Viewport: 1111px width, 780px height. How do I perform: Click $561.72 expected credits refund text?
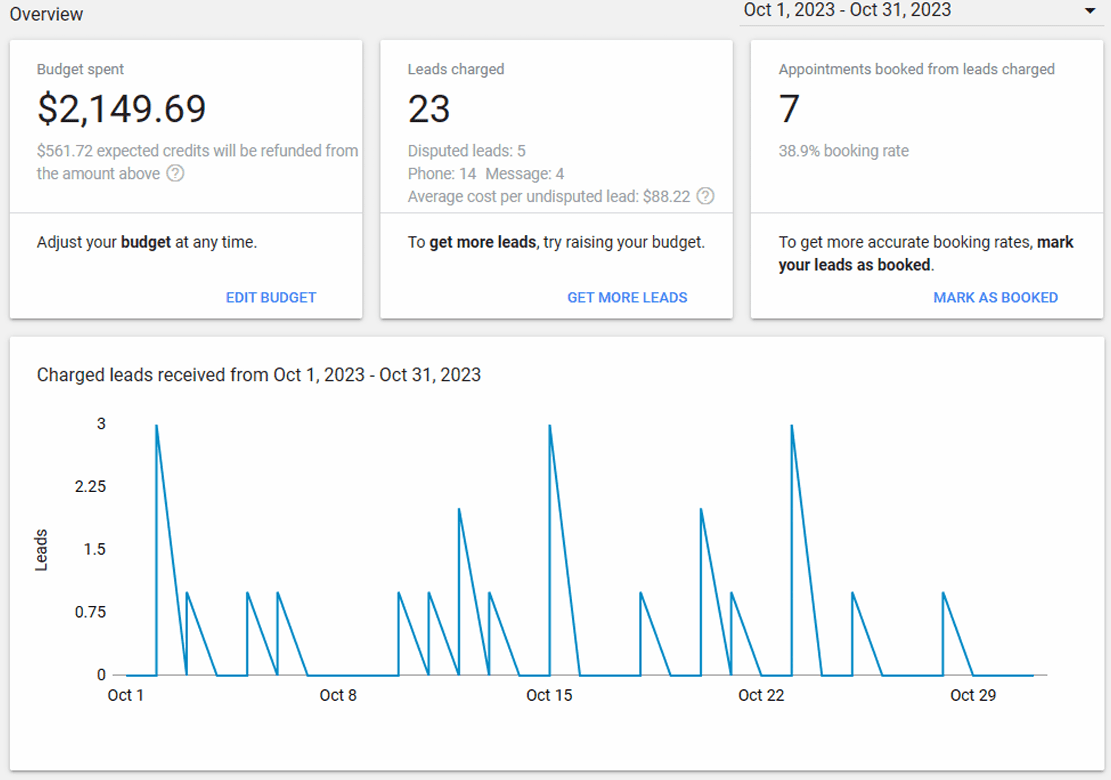pos(197,162)
